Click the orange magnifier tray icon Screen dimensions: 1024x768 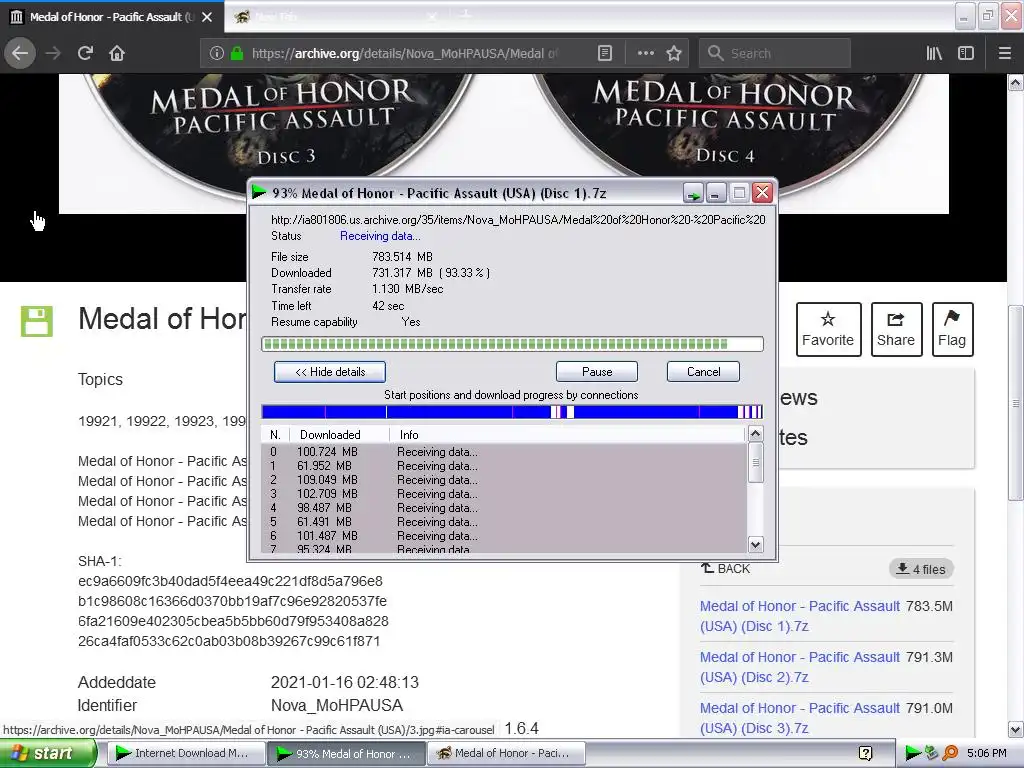click(x=950, y=753)
